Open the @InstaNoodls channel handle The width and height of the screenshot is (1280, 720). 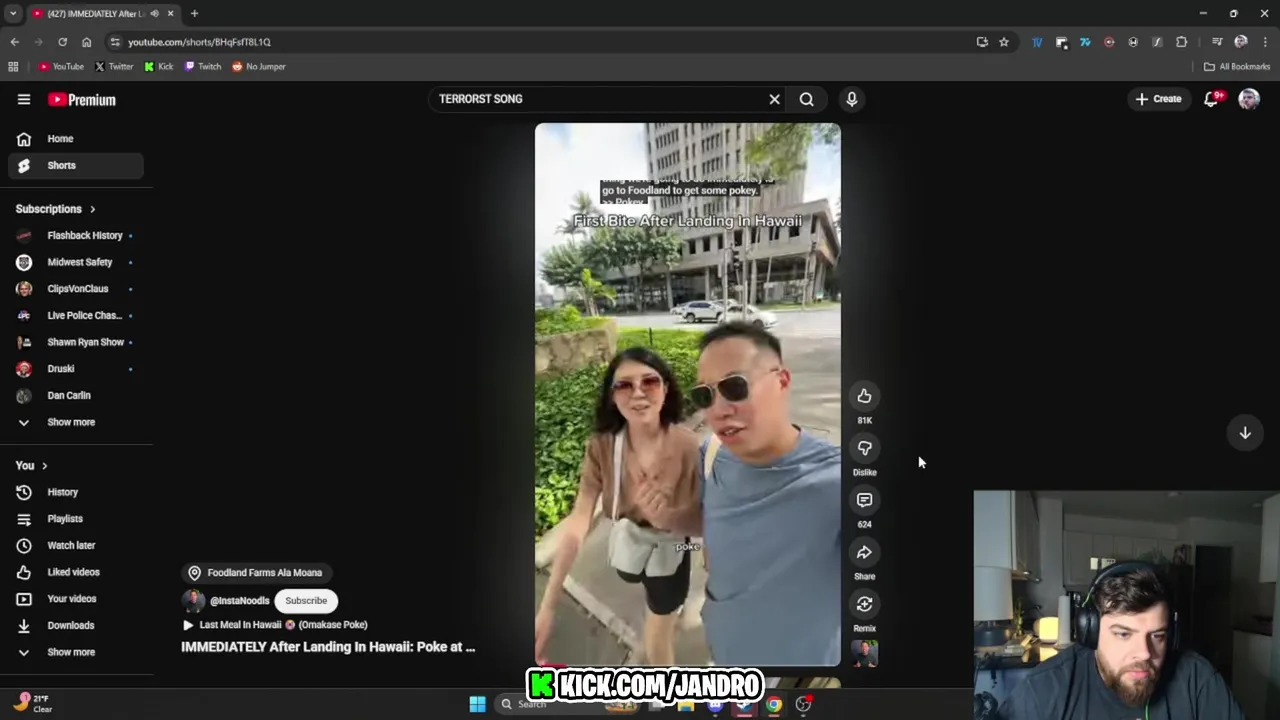point(239,601)
